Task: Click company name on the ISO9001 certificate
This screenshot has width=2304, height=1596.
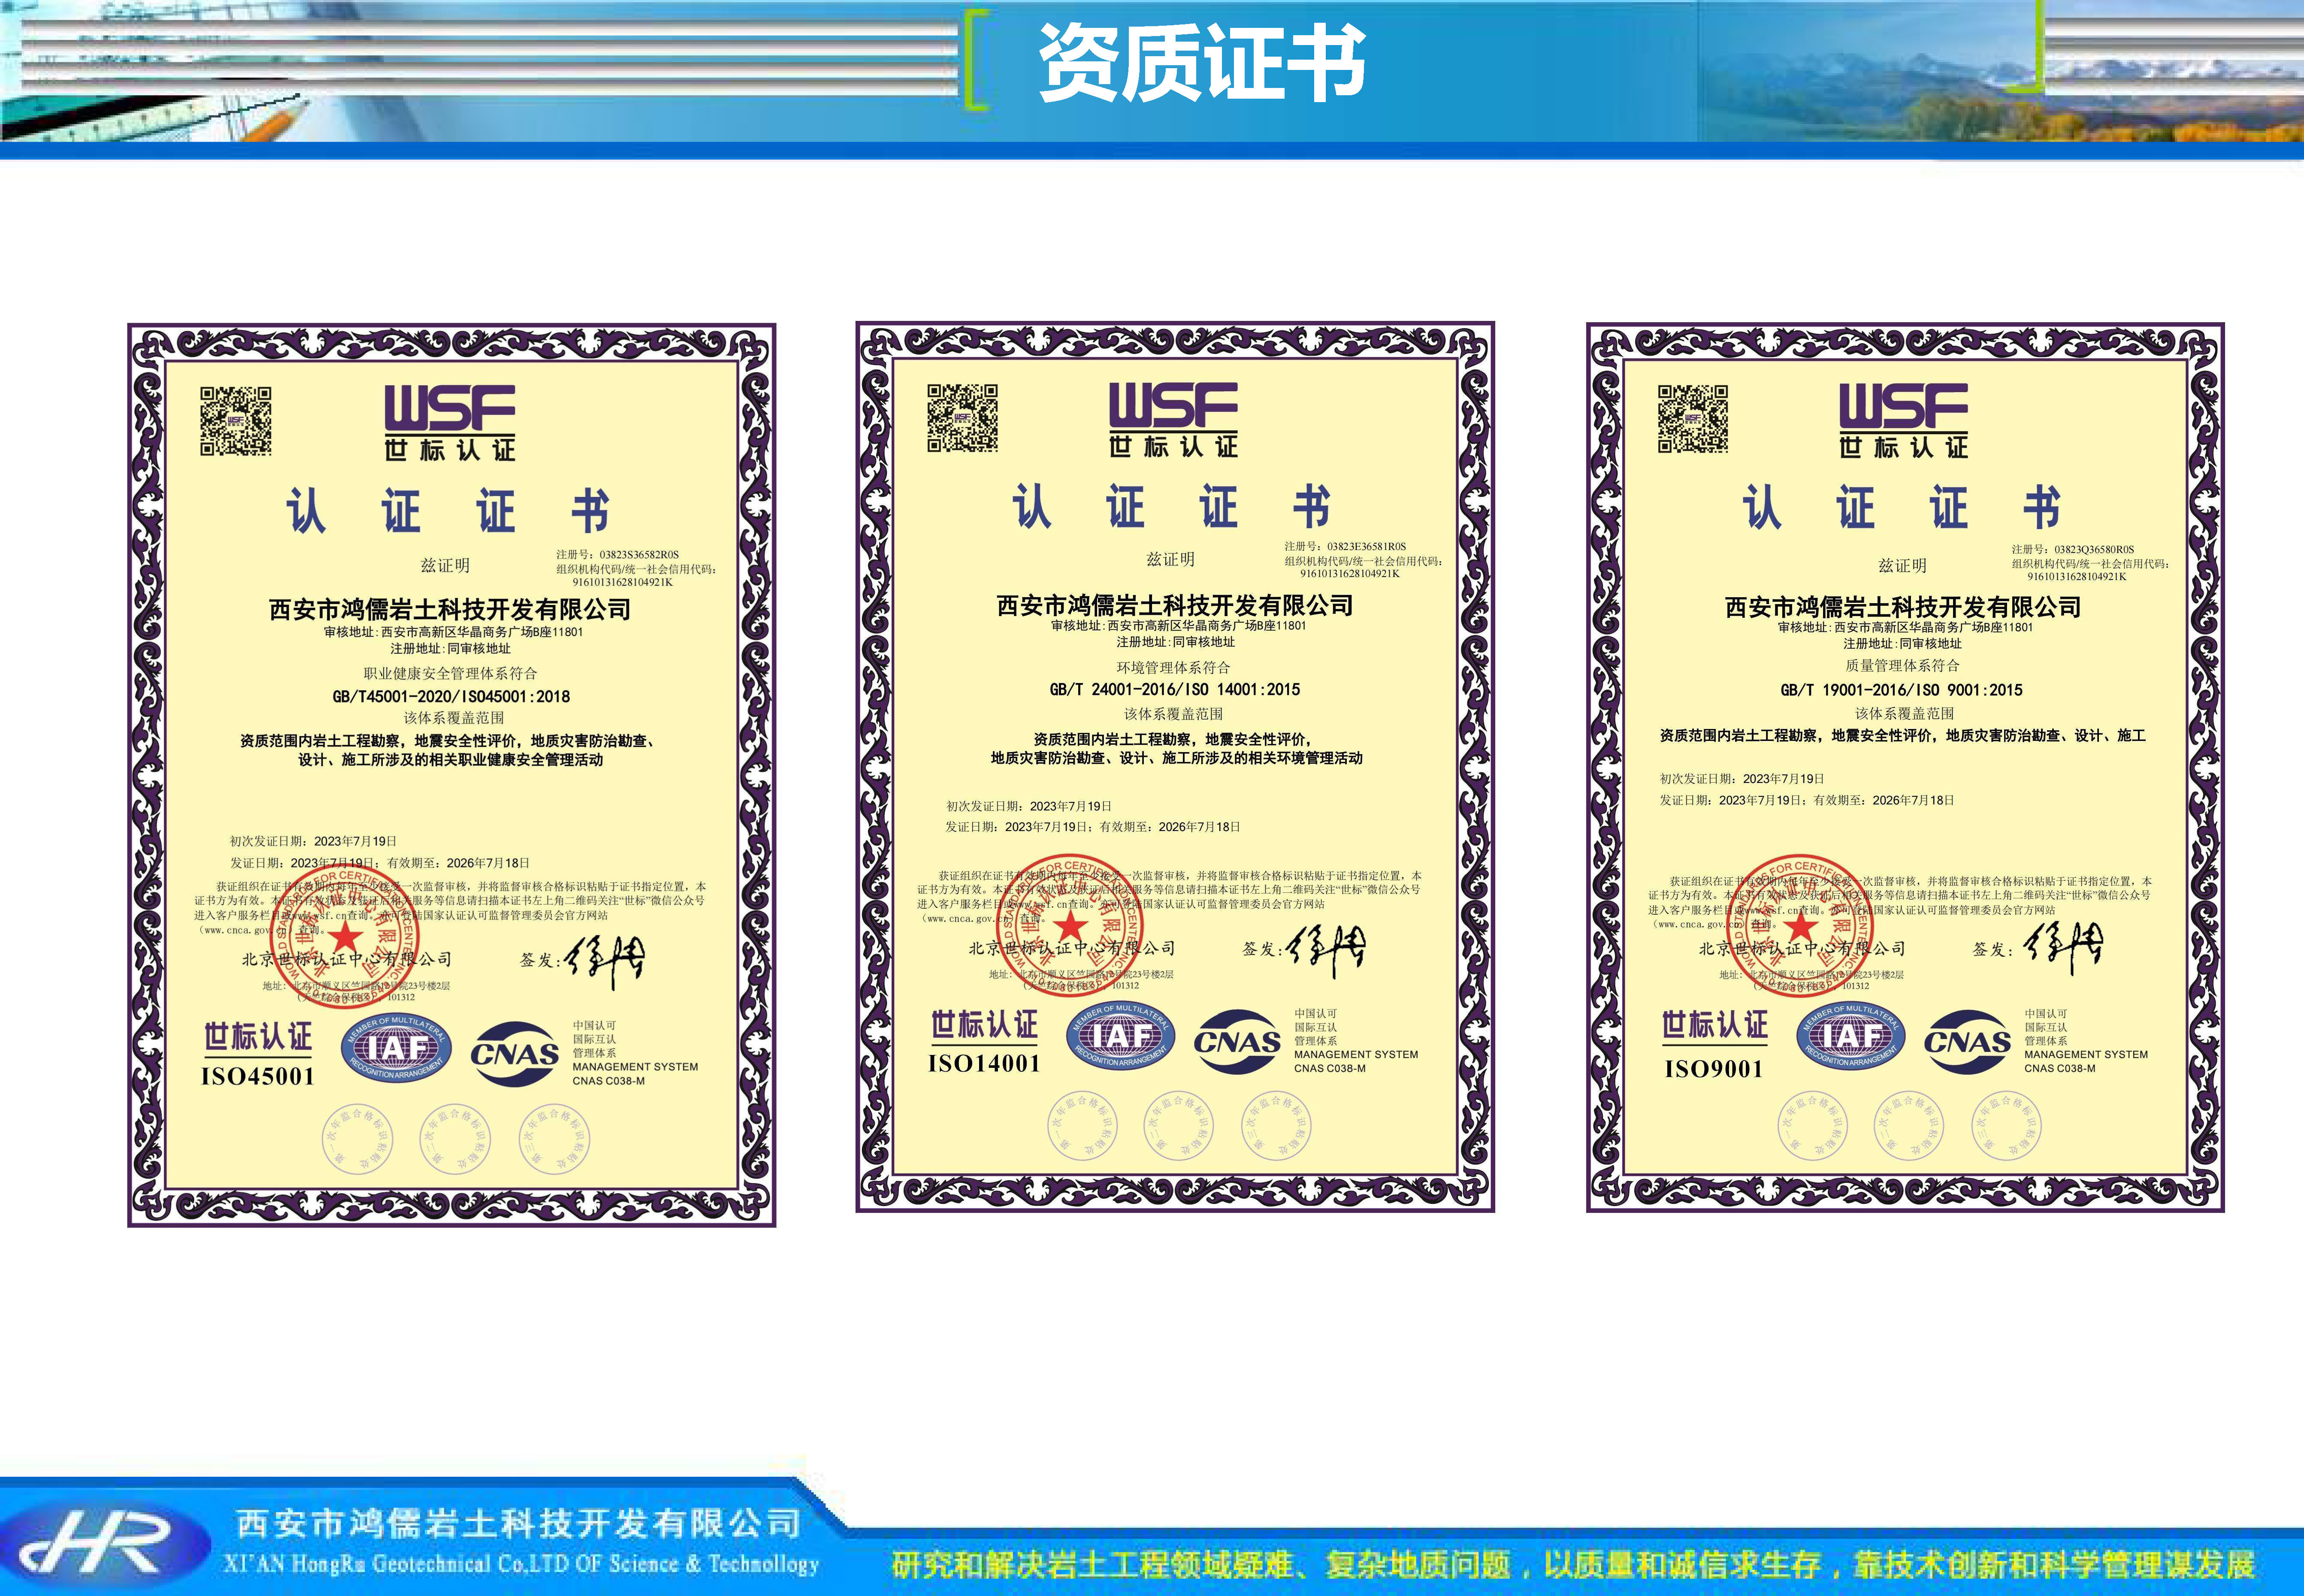Action: tap(1903, 607)
